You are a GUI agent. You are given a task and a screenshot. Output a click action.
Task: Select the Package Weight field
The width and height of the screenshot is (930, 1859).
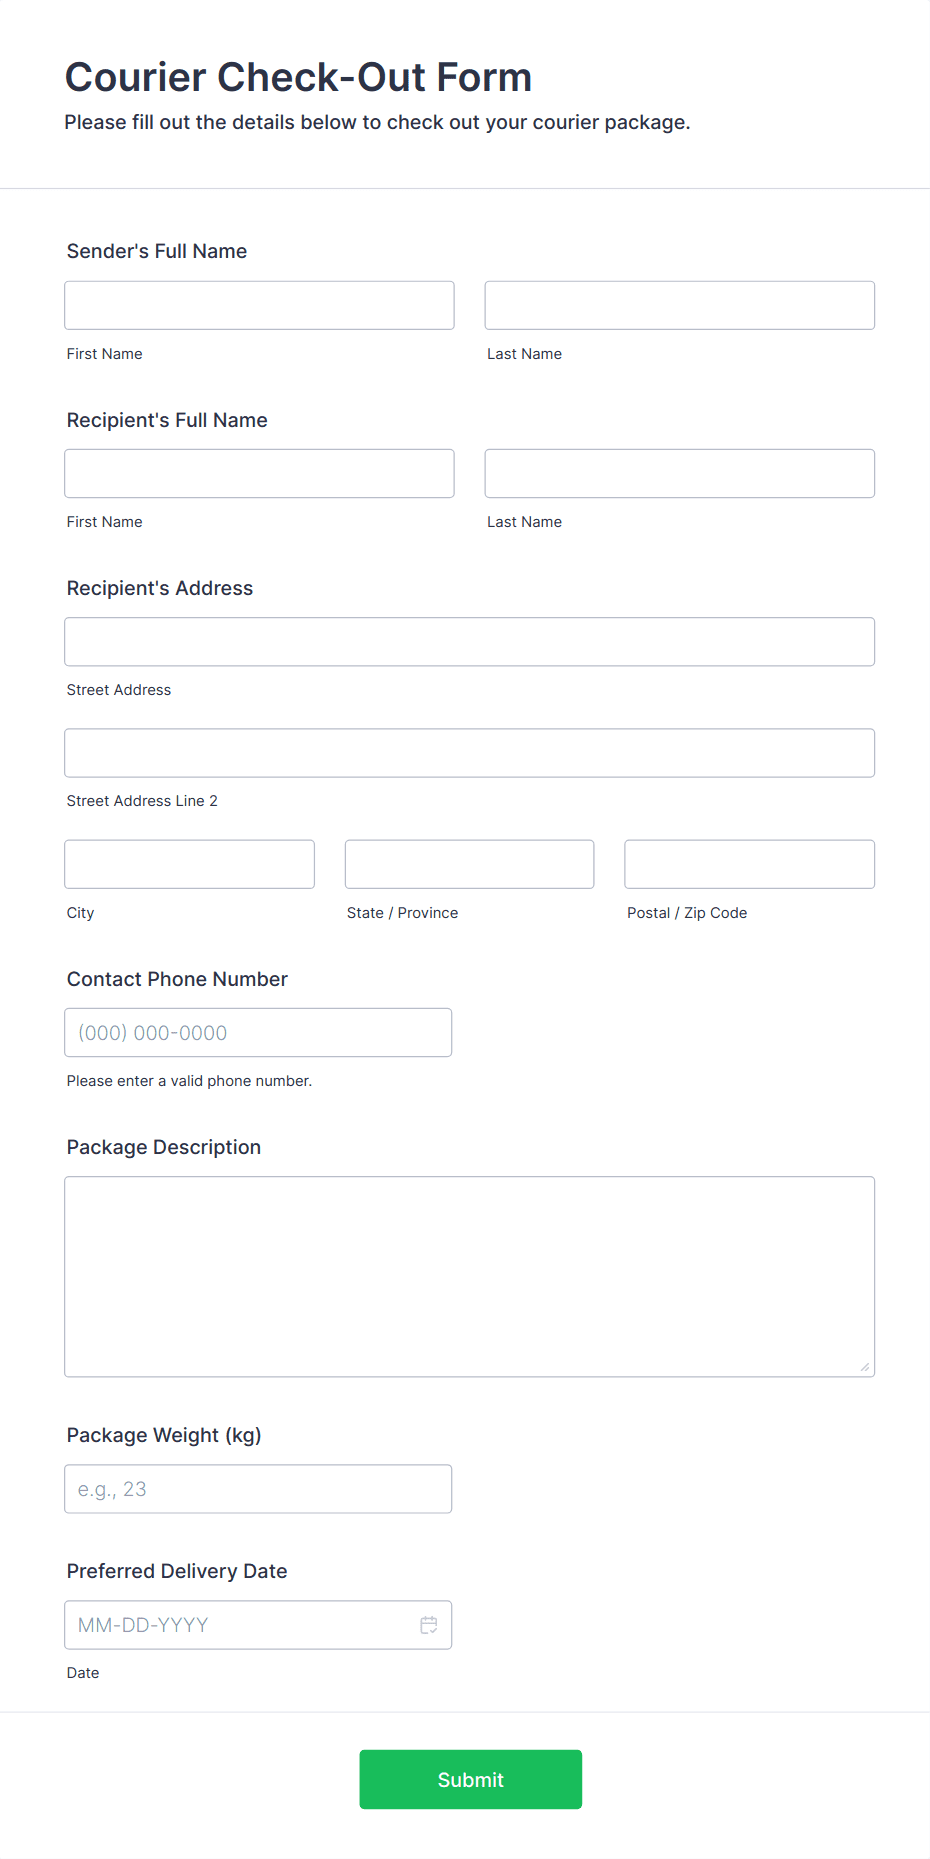click(x=258, y=1488)
